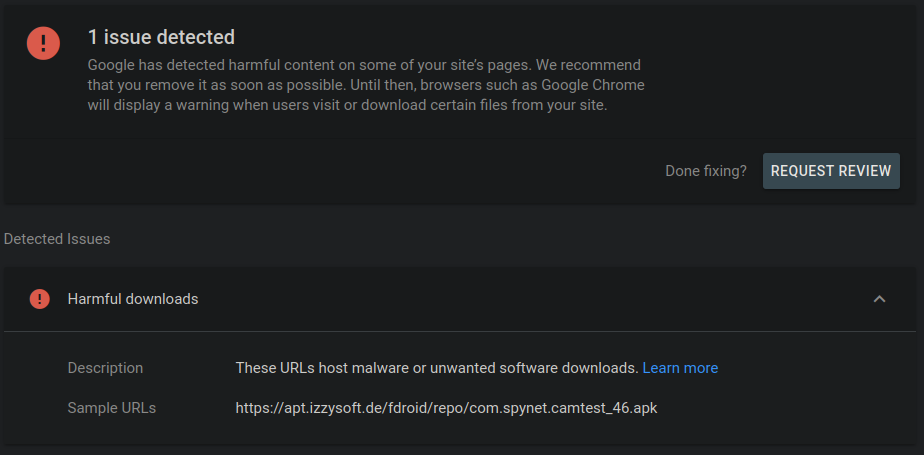Click the "These URLs host malware" description text
The height and width of the screenshot is (455, 924).
tap(436, 368)
